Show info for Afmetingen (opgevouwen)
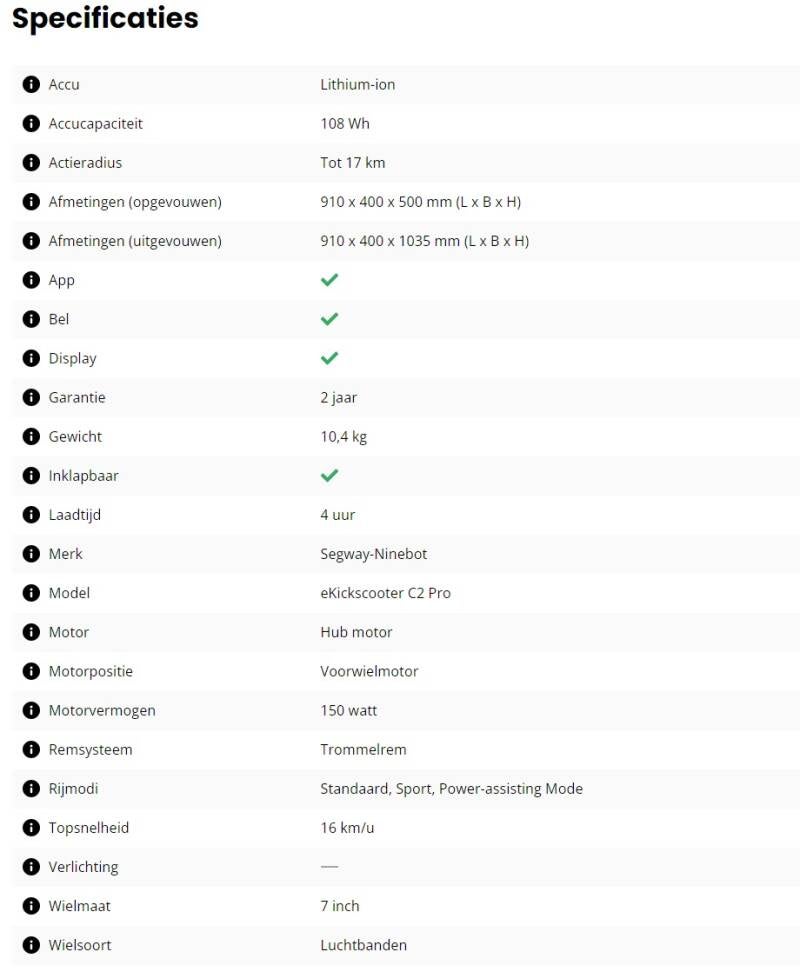Image resolution: width=800 pixels, height=972 pixels. click(x=31, y=202)
